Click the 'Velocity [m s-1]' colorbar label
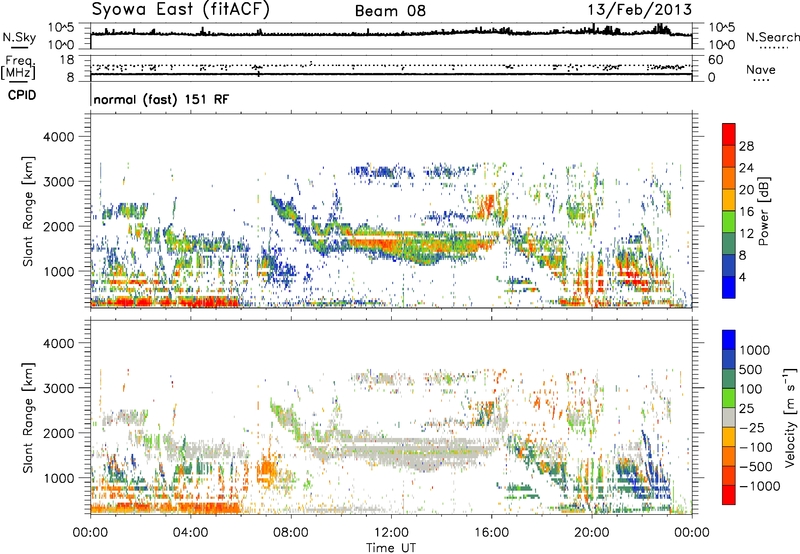The width and height of the screenshot is (800, 554). point(790,417)
